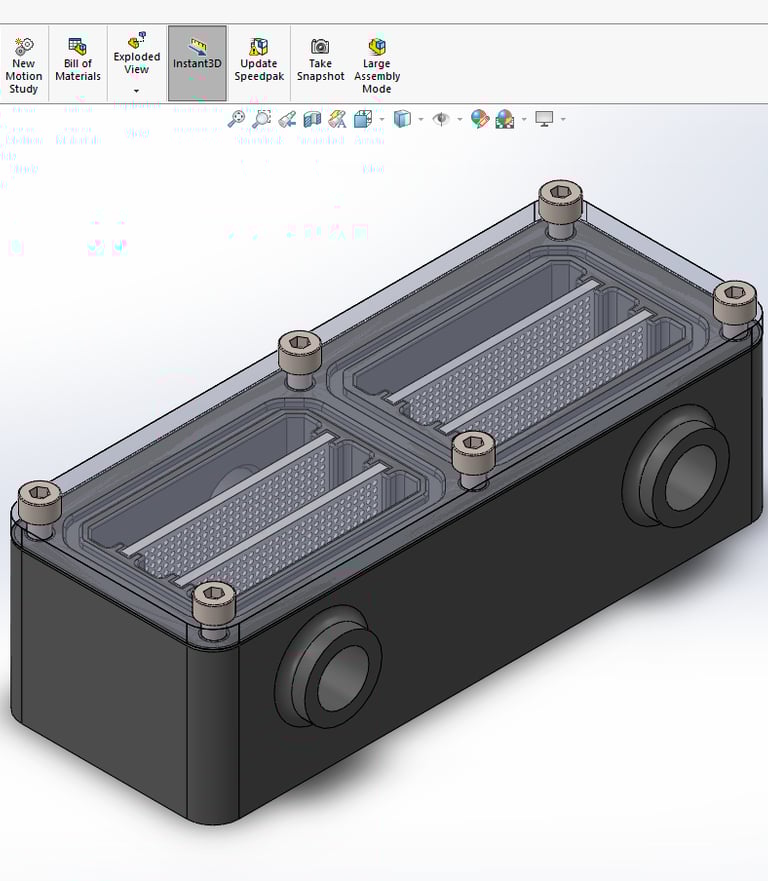Activate the Zoom to Area tool
The height and width of the screenshot is (881, 768).
pyautogui.click(x=261, y=119)
